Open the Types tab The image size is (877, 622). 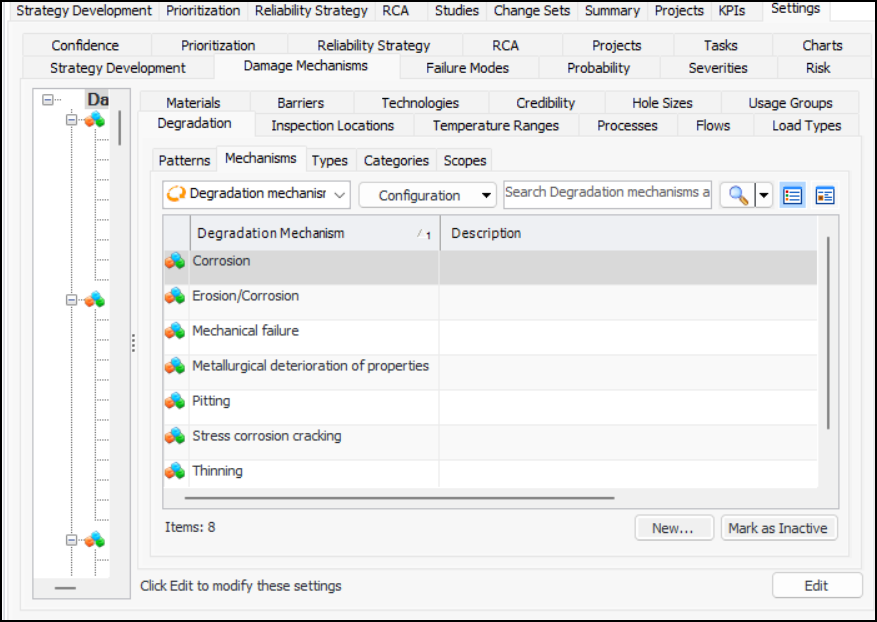click(330, 161)
